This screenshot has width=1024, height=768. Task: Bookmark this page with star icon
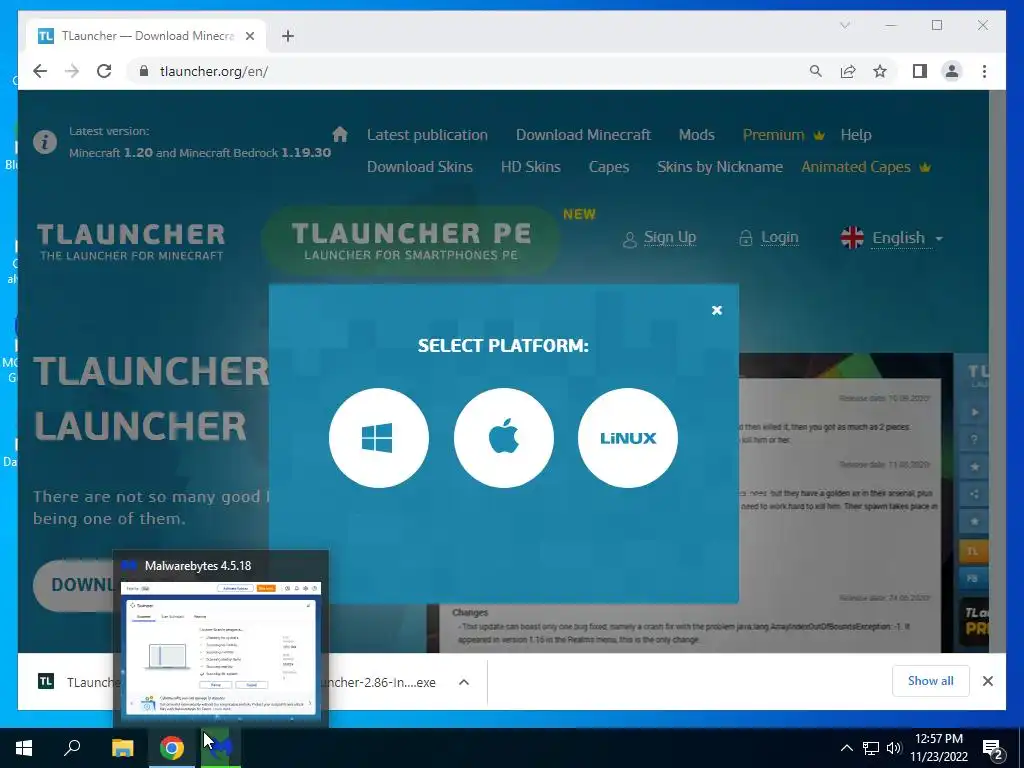880,71
